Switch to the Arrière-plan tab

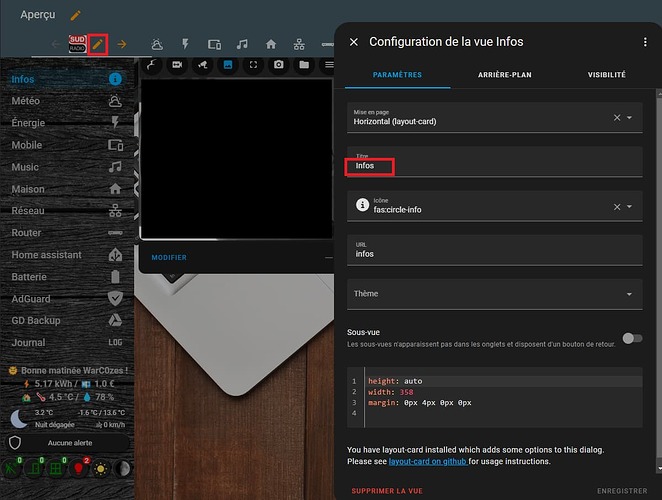(505, 75)
